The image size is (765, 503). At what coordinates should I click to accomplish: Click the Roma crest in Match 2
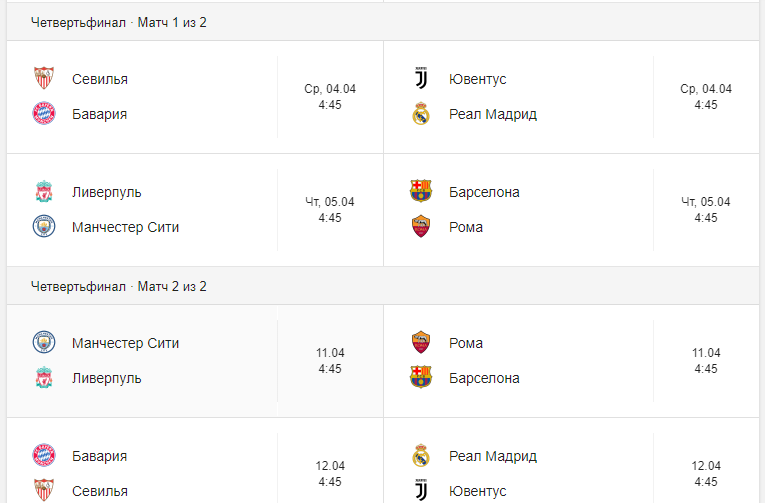click(x=420, y=343)
